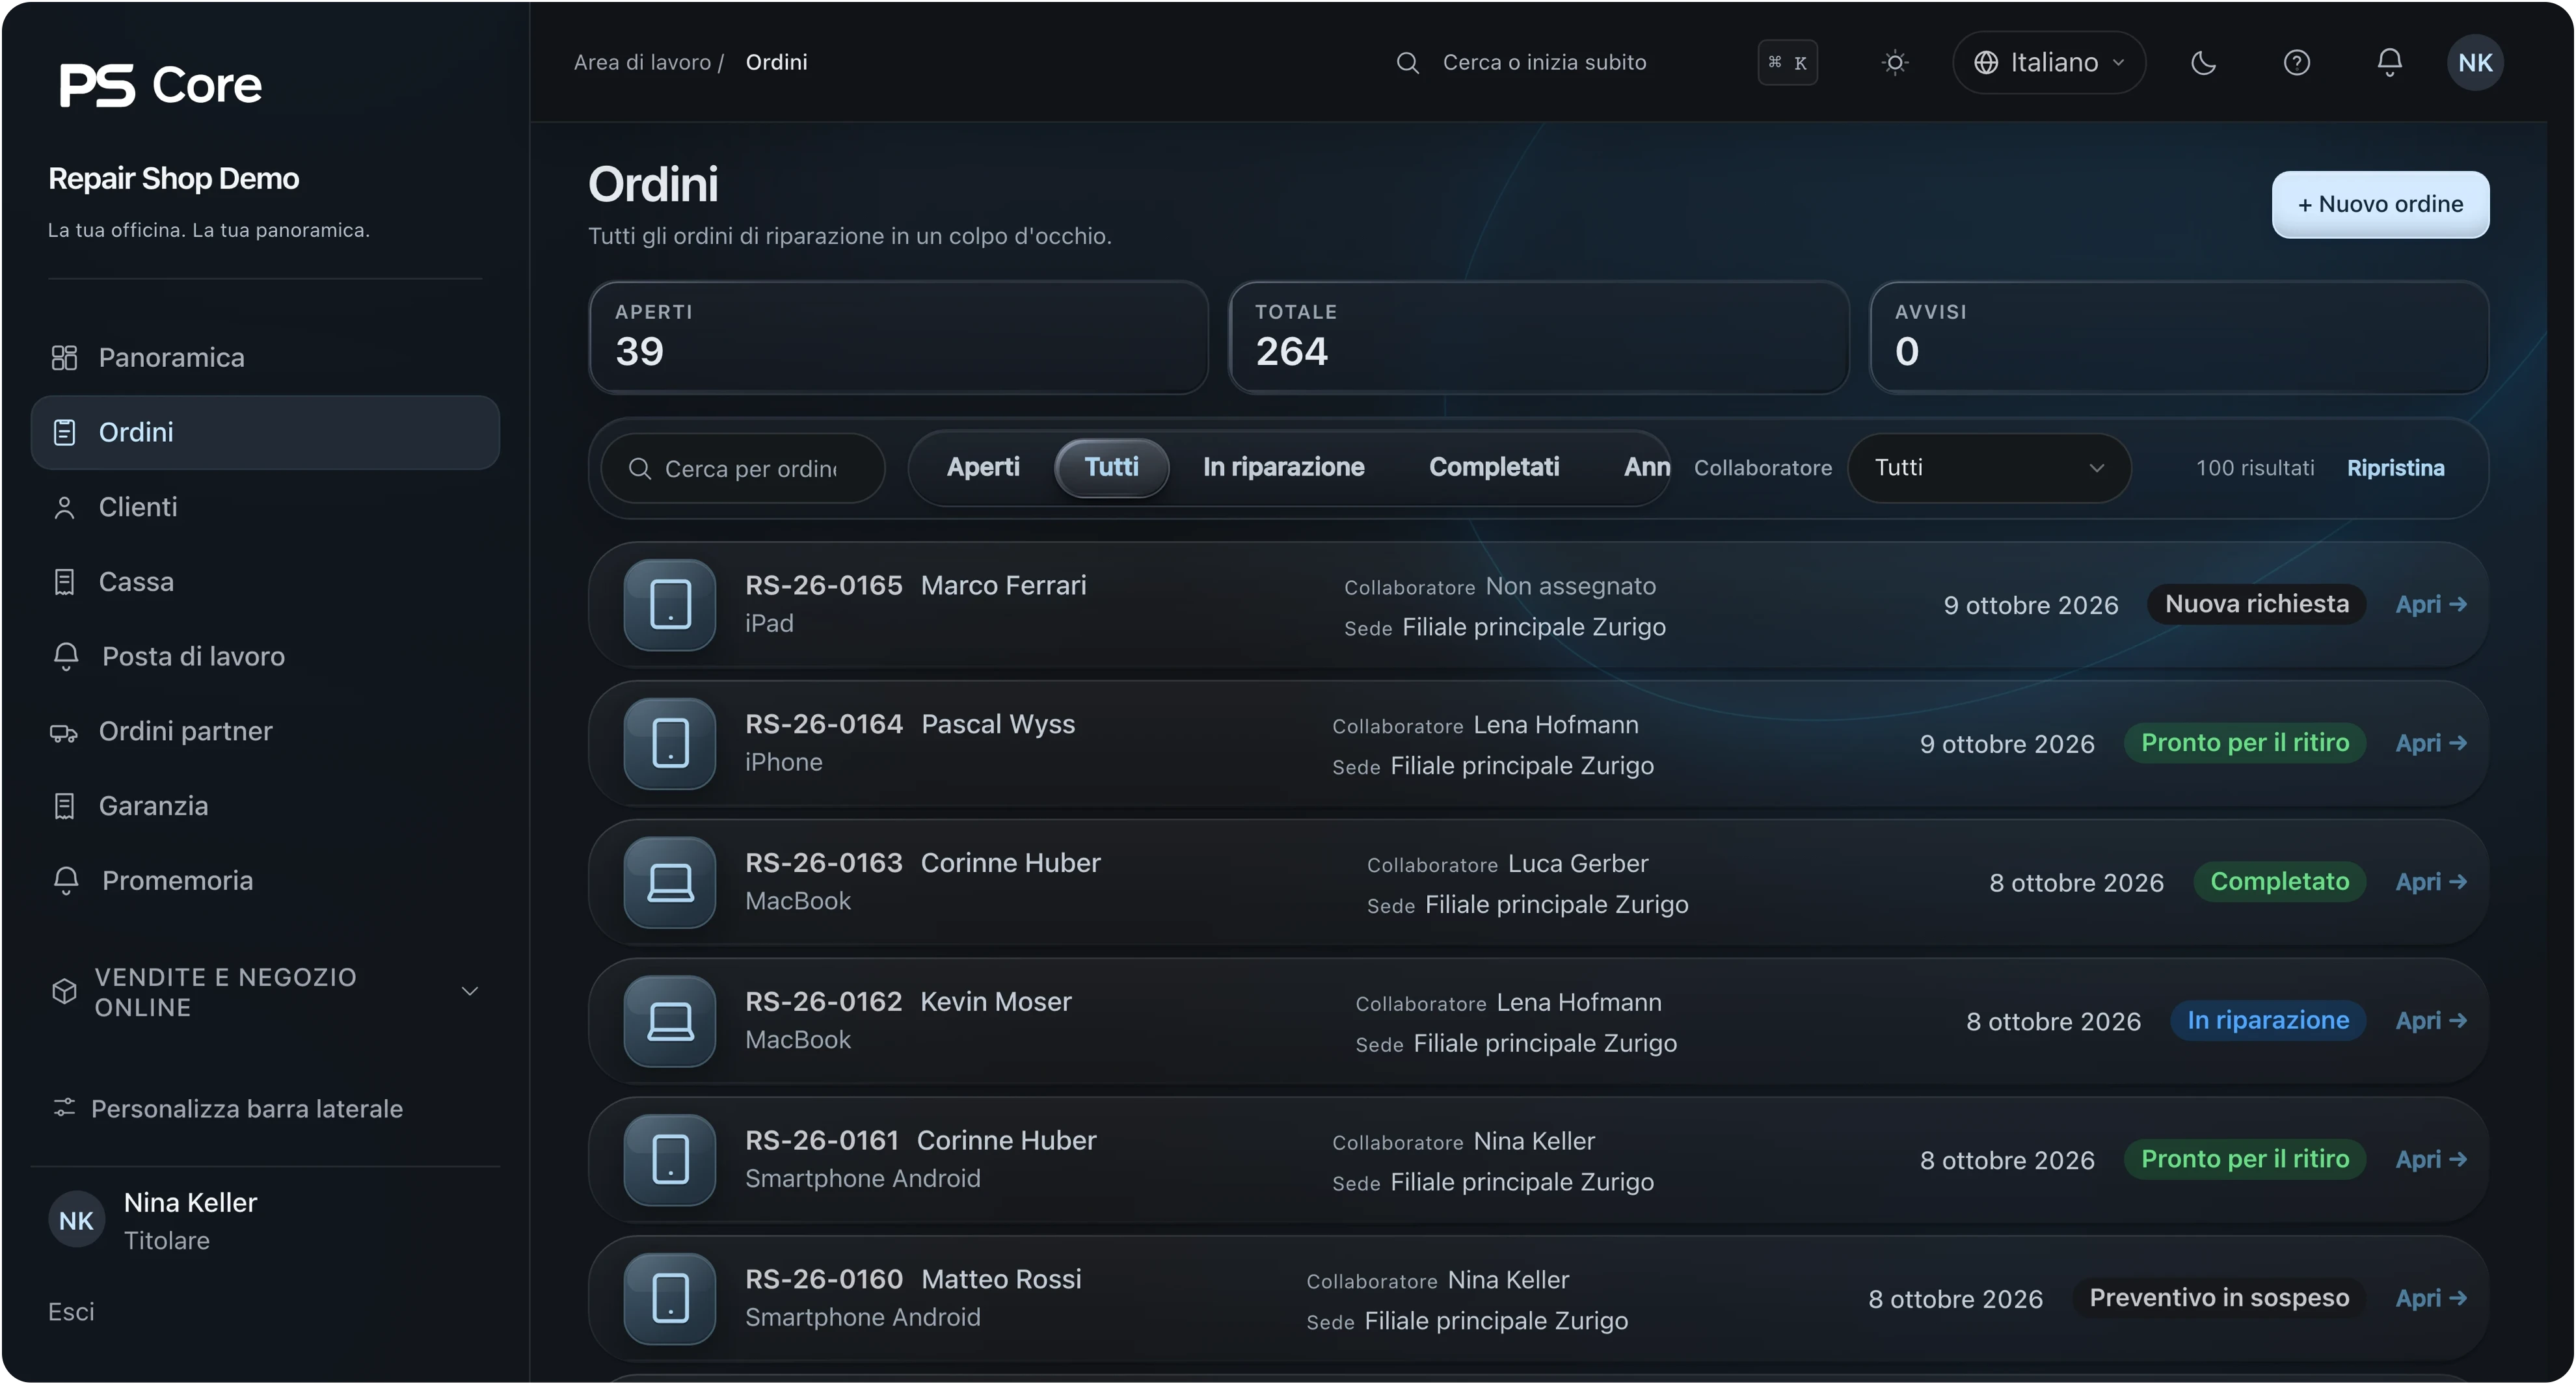
Task: Select the Completati filter tab
Action: [x=1494, y=467]
